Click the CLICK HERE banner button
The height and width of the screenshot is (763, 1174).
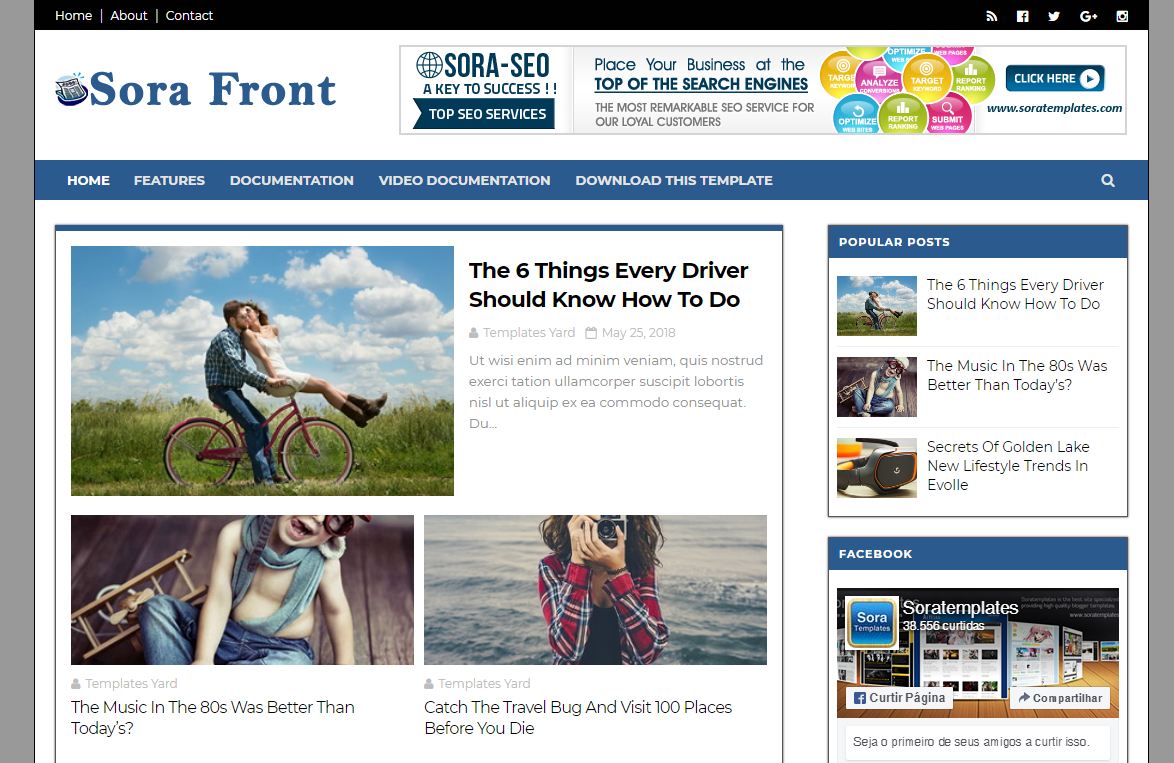click(x=1055, y=79)
